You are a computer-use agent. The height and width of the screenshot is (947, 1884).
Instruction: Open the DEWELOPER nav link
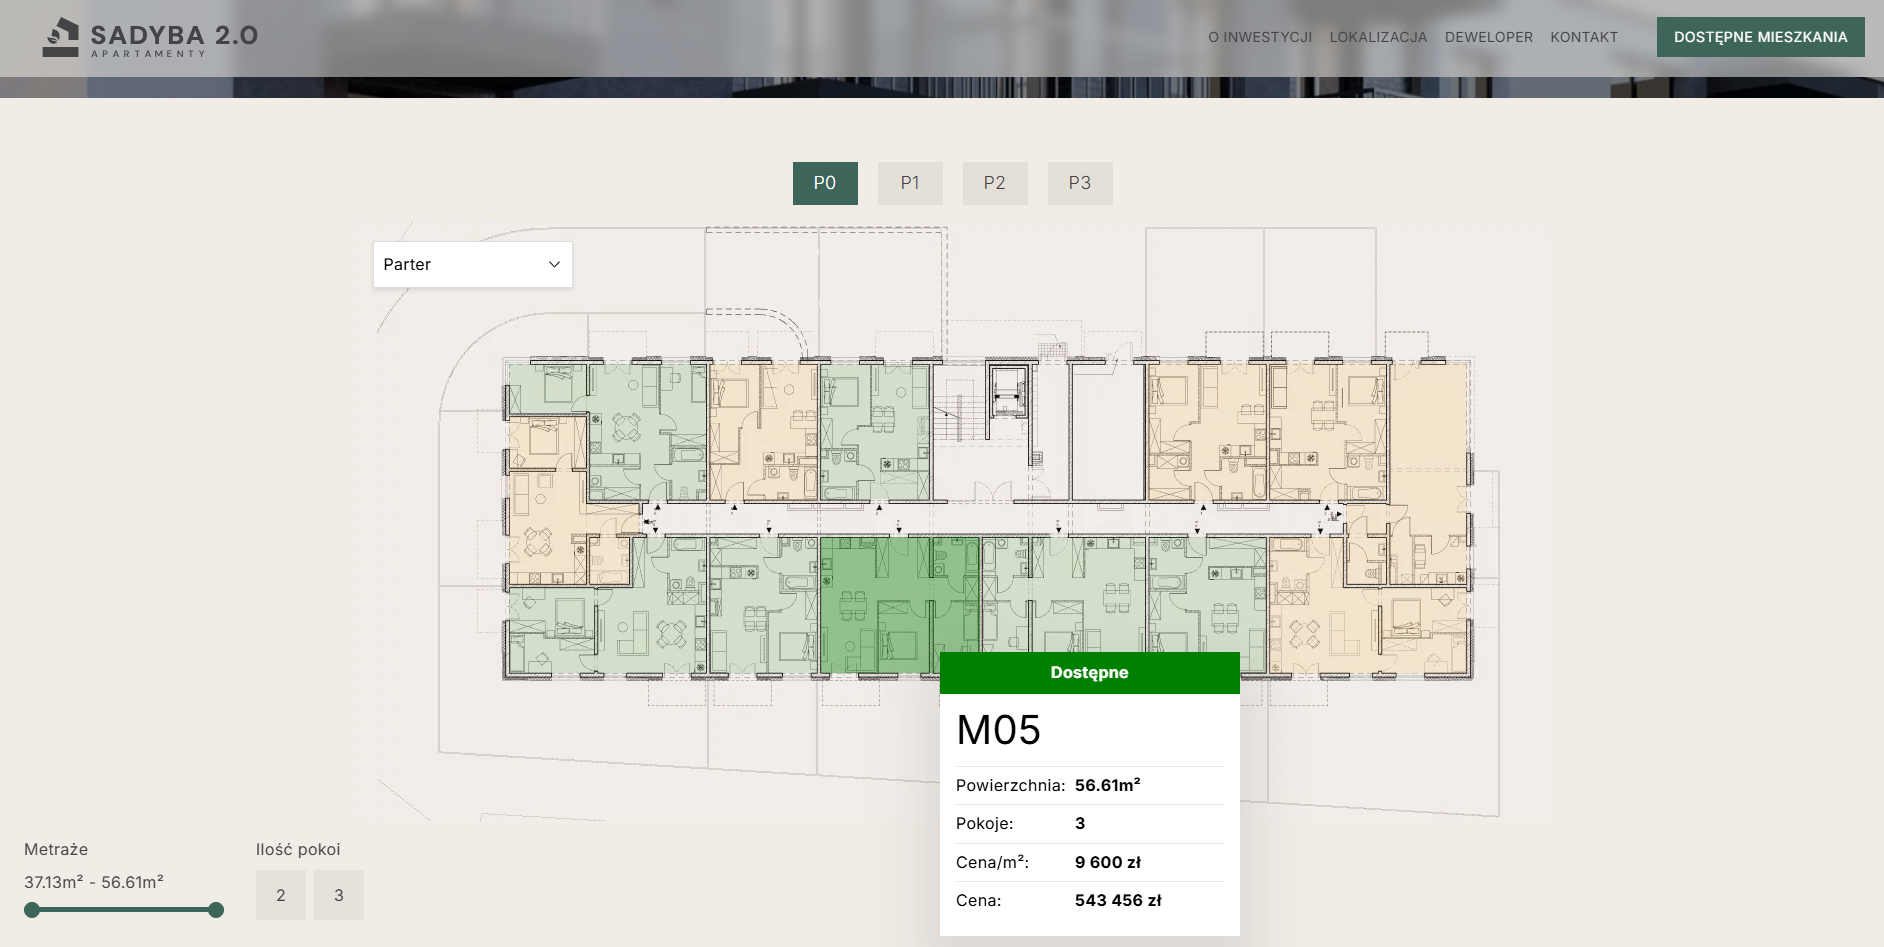click(x=1488, y=37)
